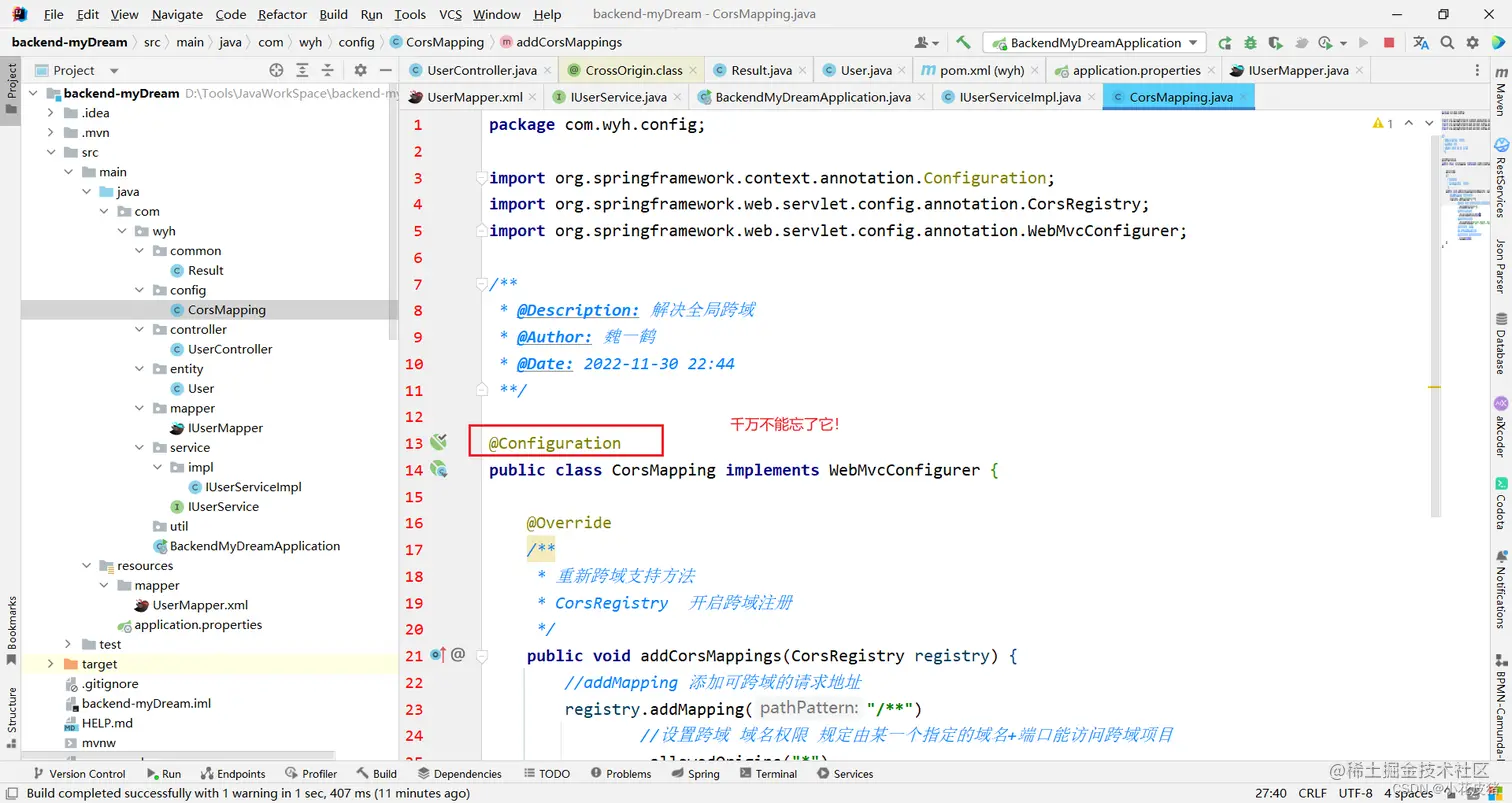Open the Translate icon in toolbar

(x=1421, y=43)
